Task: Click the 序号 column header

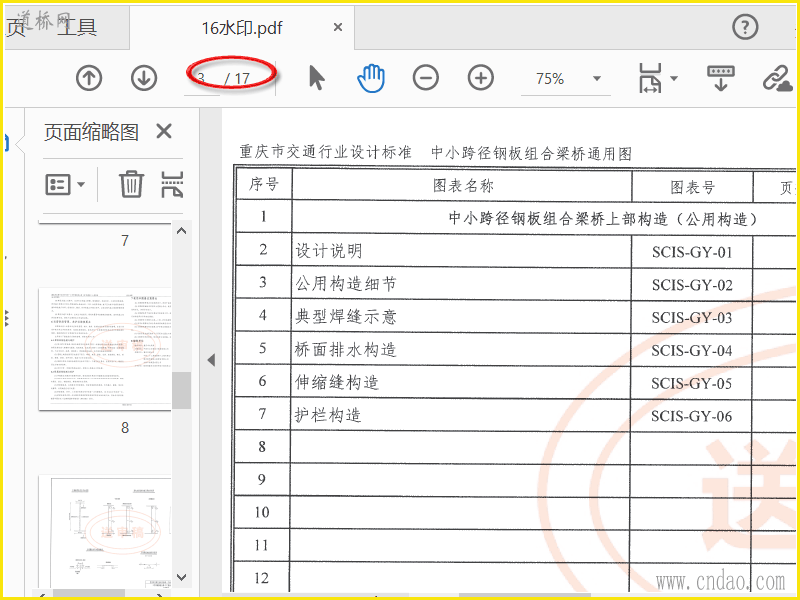Action: click(x=264, y=184)
